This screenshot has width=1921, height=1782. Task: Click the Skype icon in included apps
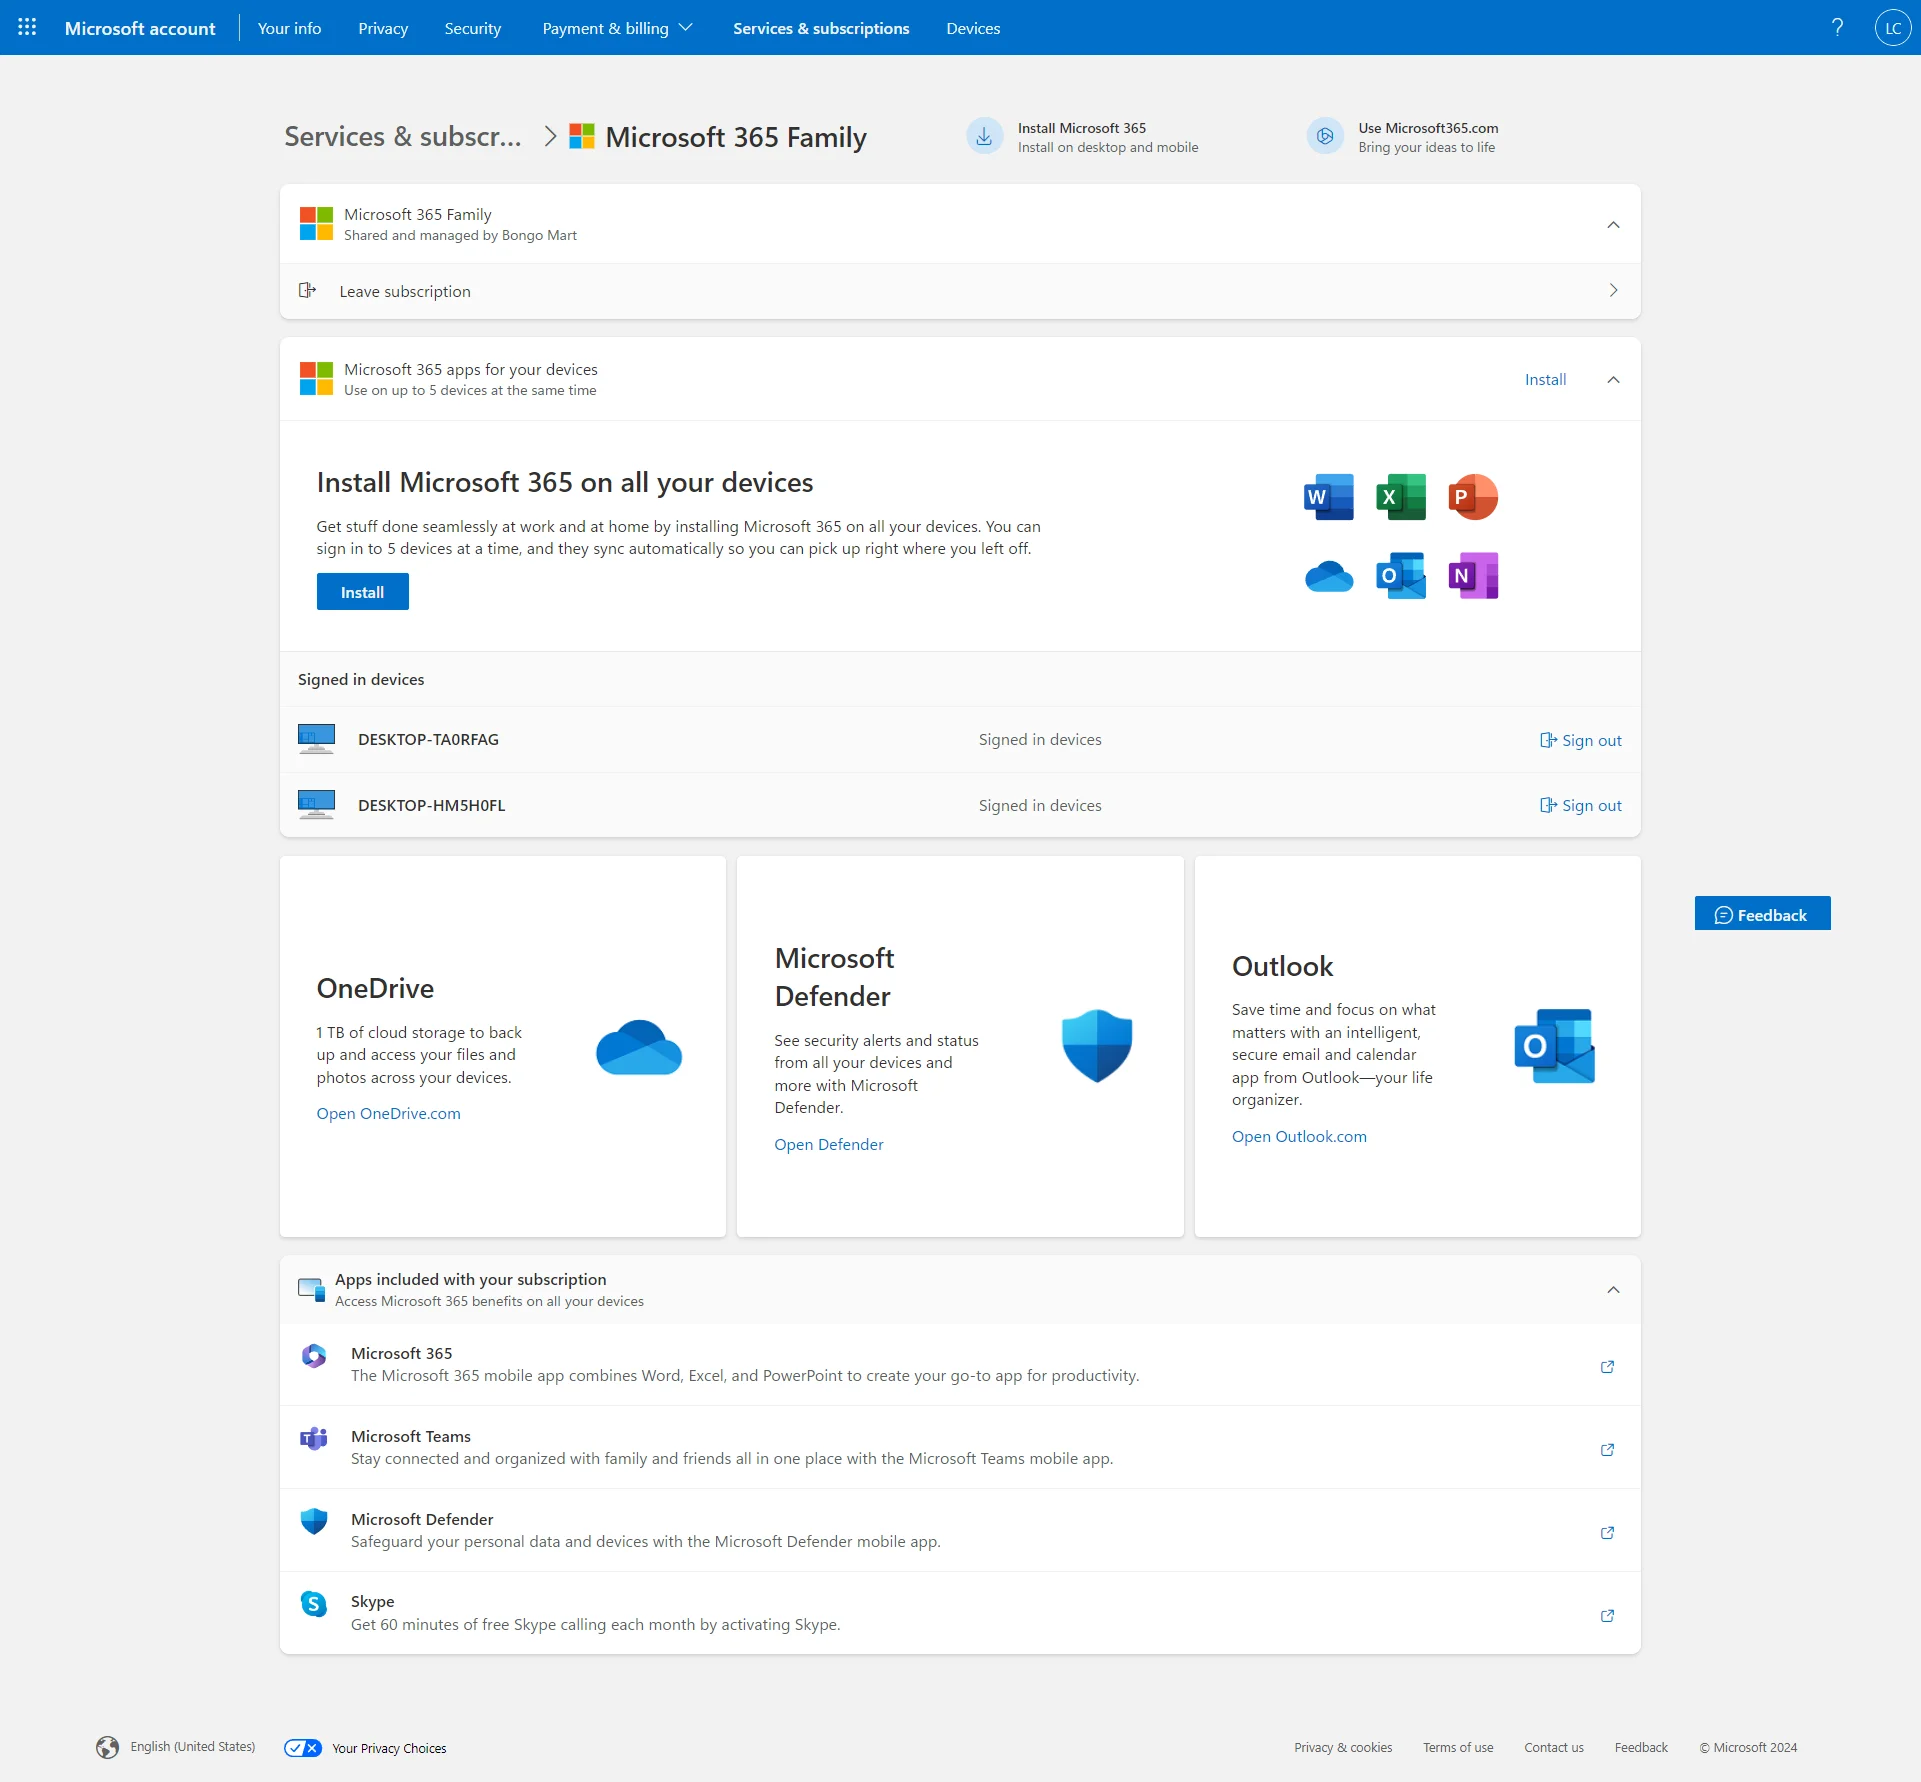point(314,1603)
